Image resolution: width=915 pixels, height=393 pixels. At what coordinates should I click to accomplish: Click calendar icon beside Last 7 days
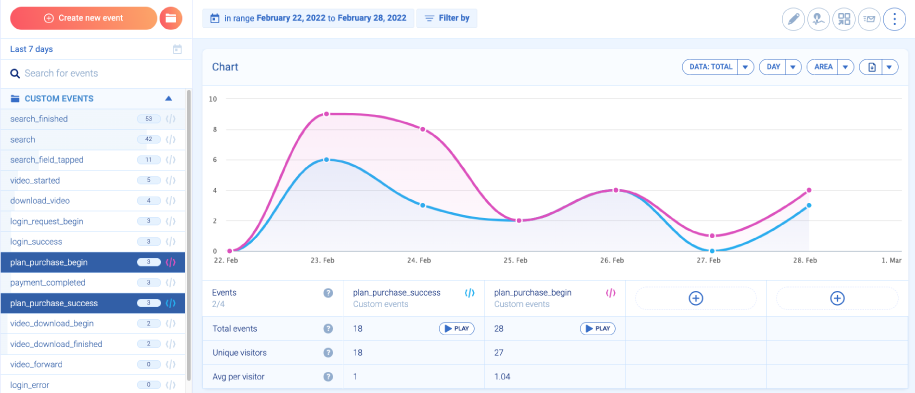(177, 50)
